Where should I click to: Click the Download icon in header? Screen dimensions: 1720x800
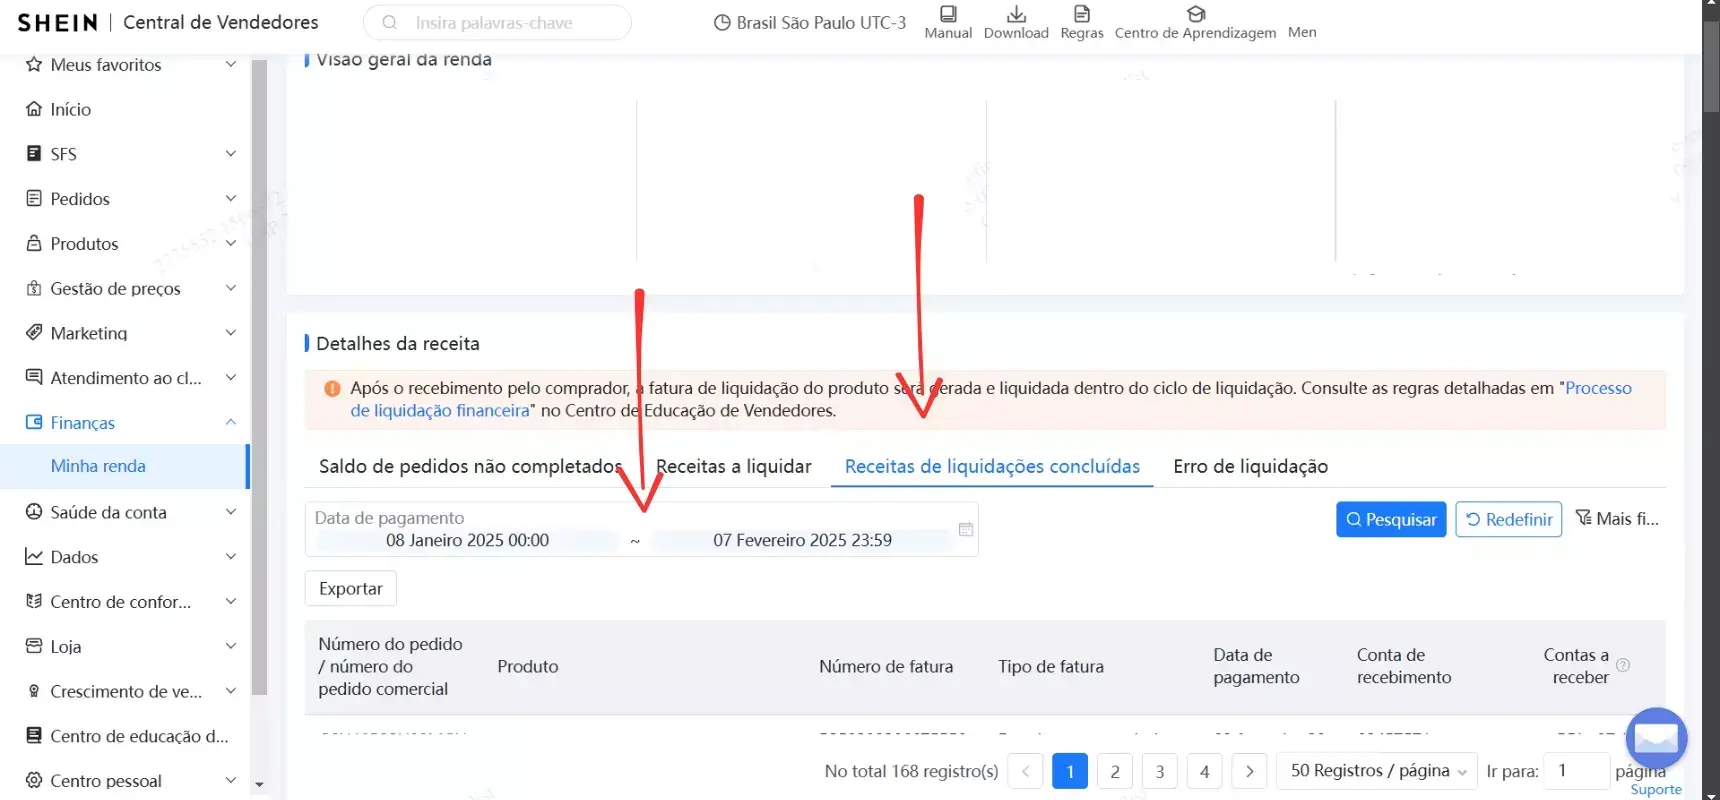(1016, 14)
